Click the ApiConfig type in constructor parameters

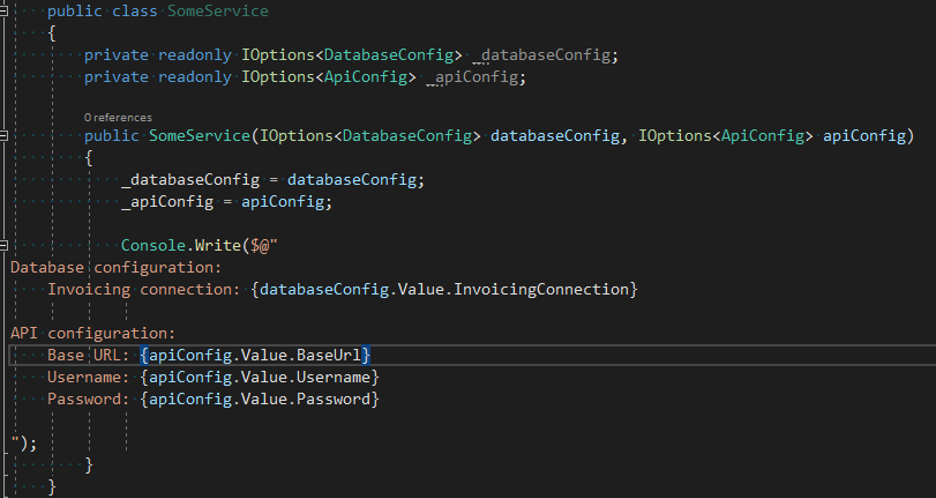[763, 136]
